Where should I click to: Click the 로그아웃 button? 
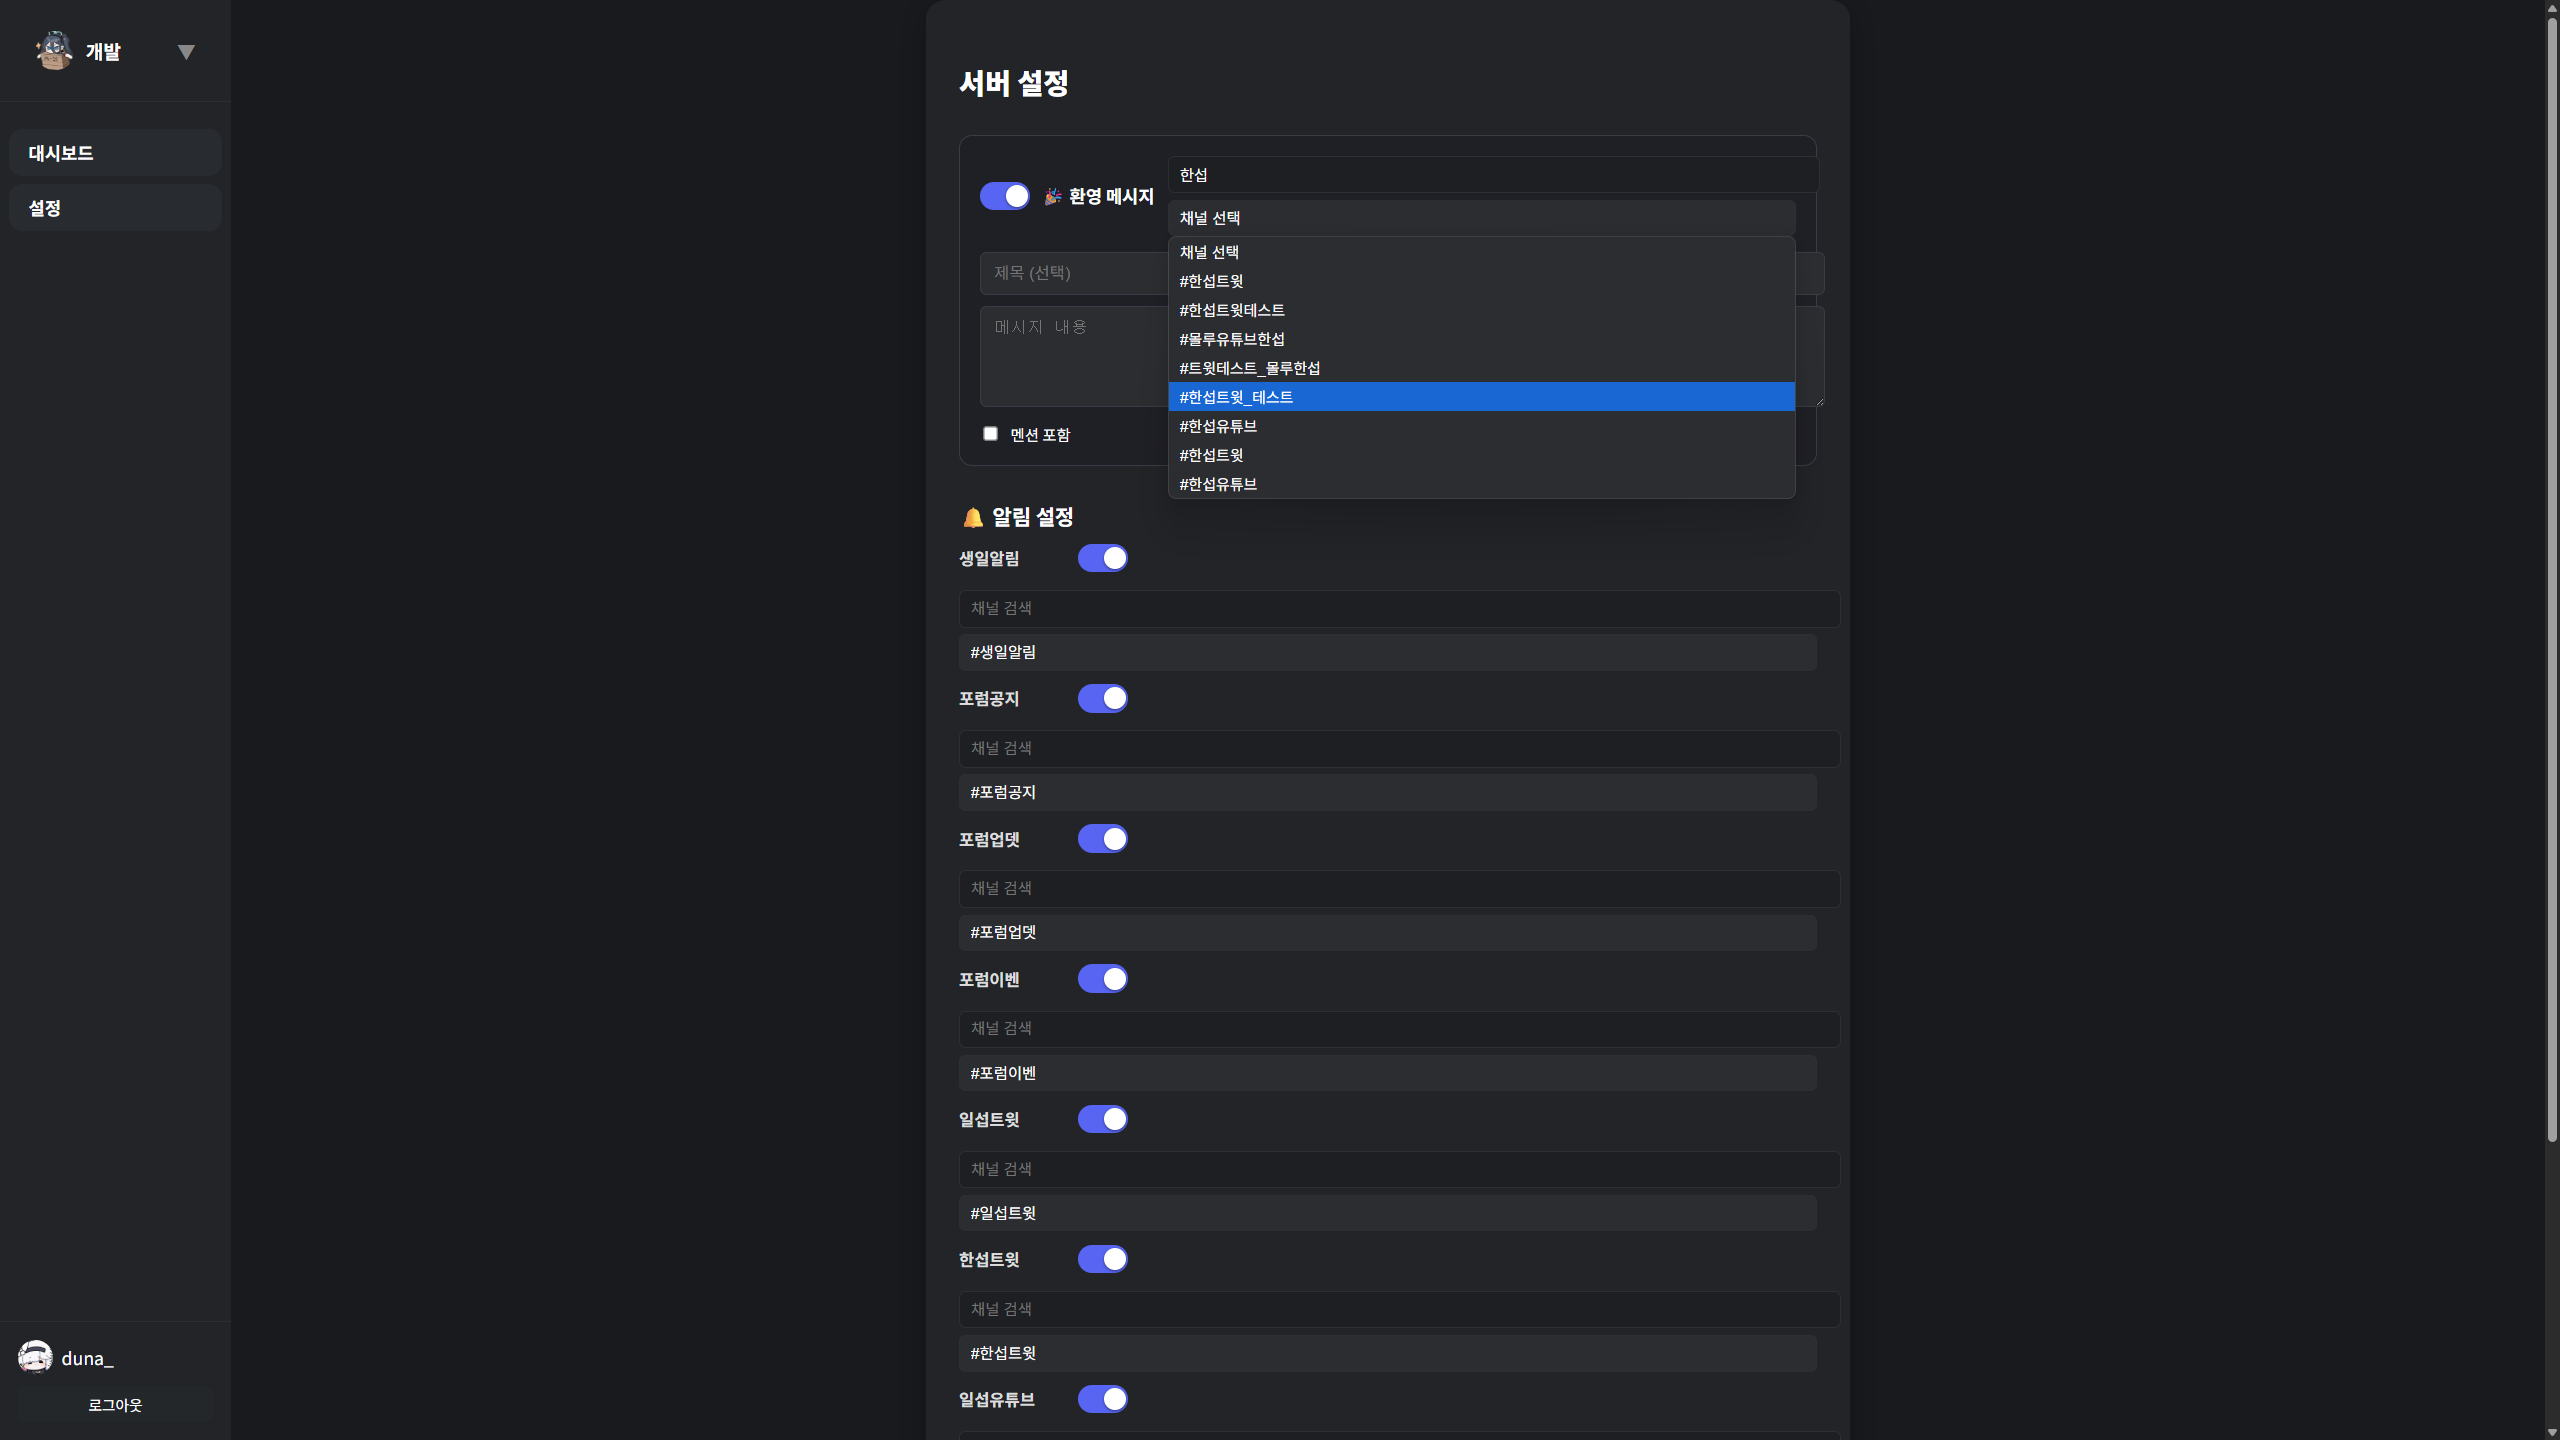pos(115,1405)
